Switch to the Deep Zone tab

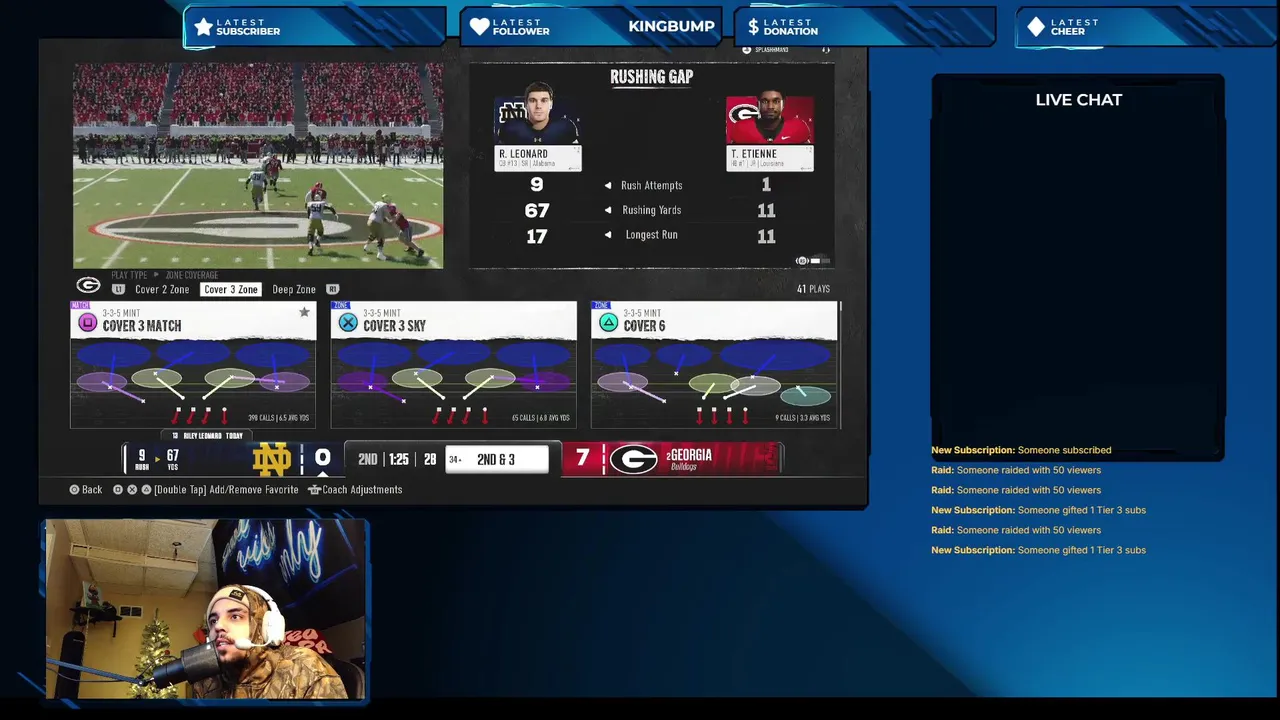(294, 289)
